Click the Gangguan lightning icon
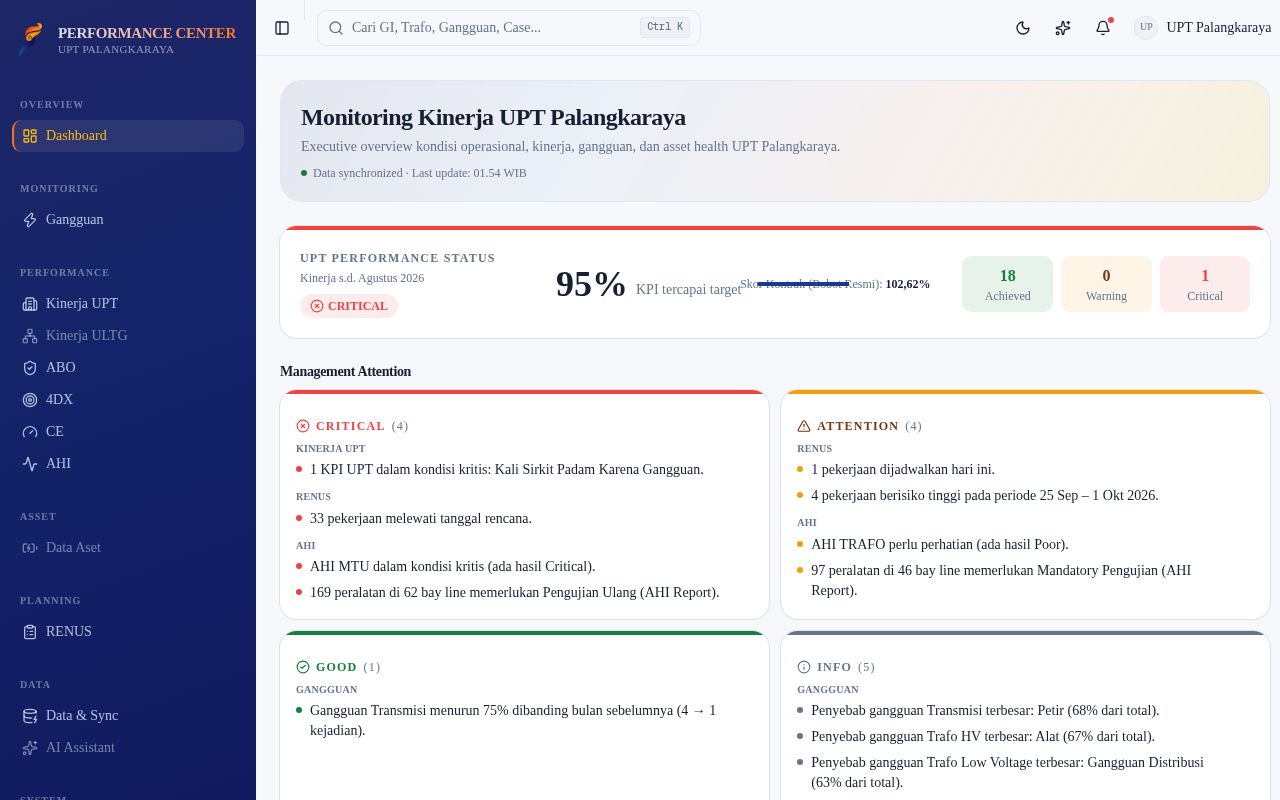 [30, 220]
